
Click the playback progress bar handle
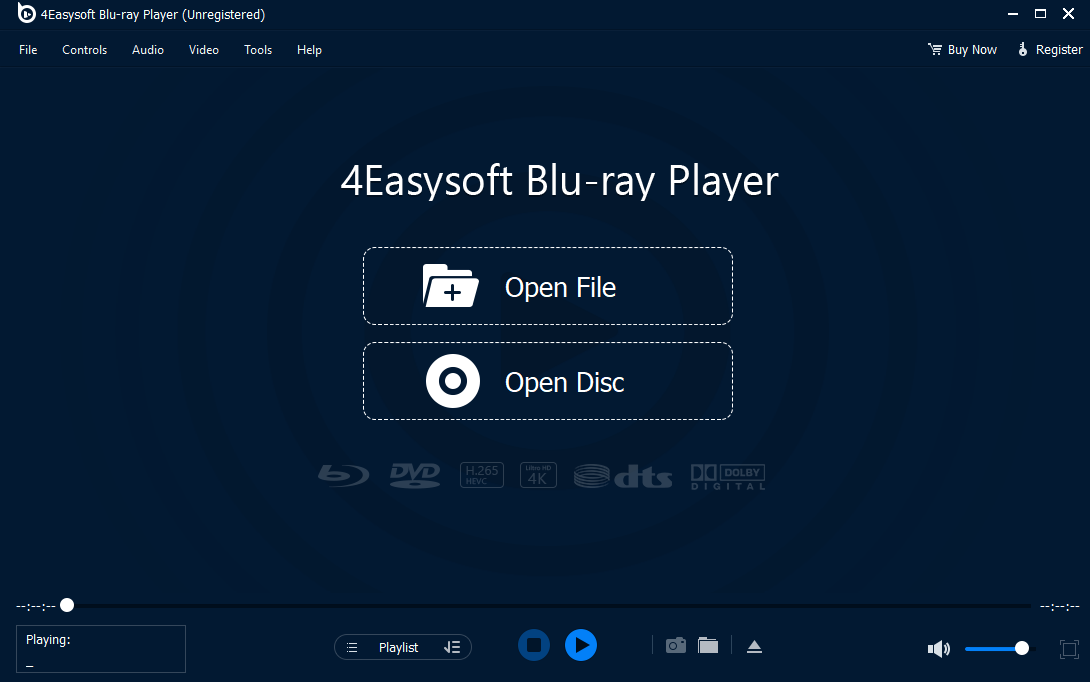pos(67,606)
